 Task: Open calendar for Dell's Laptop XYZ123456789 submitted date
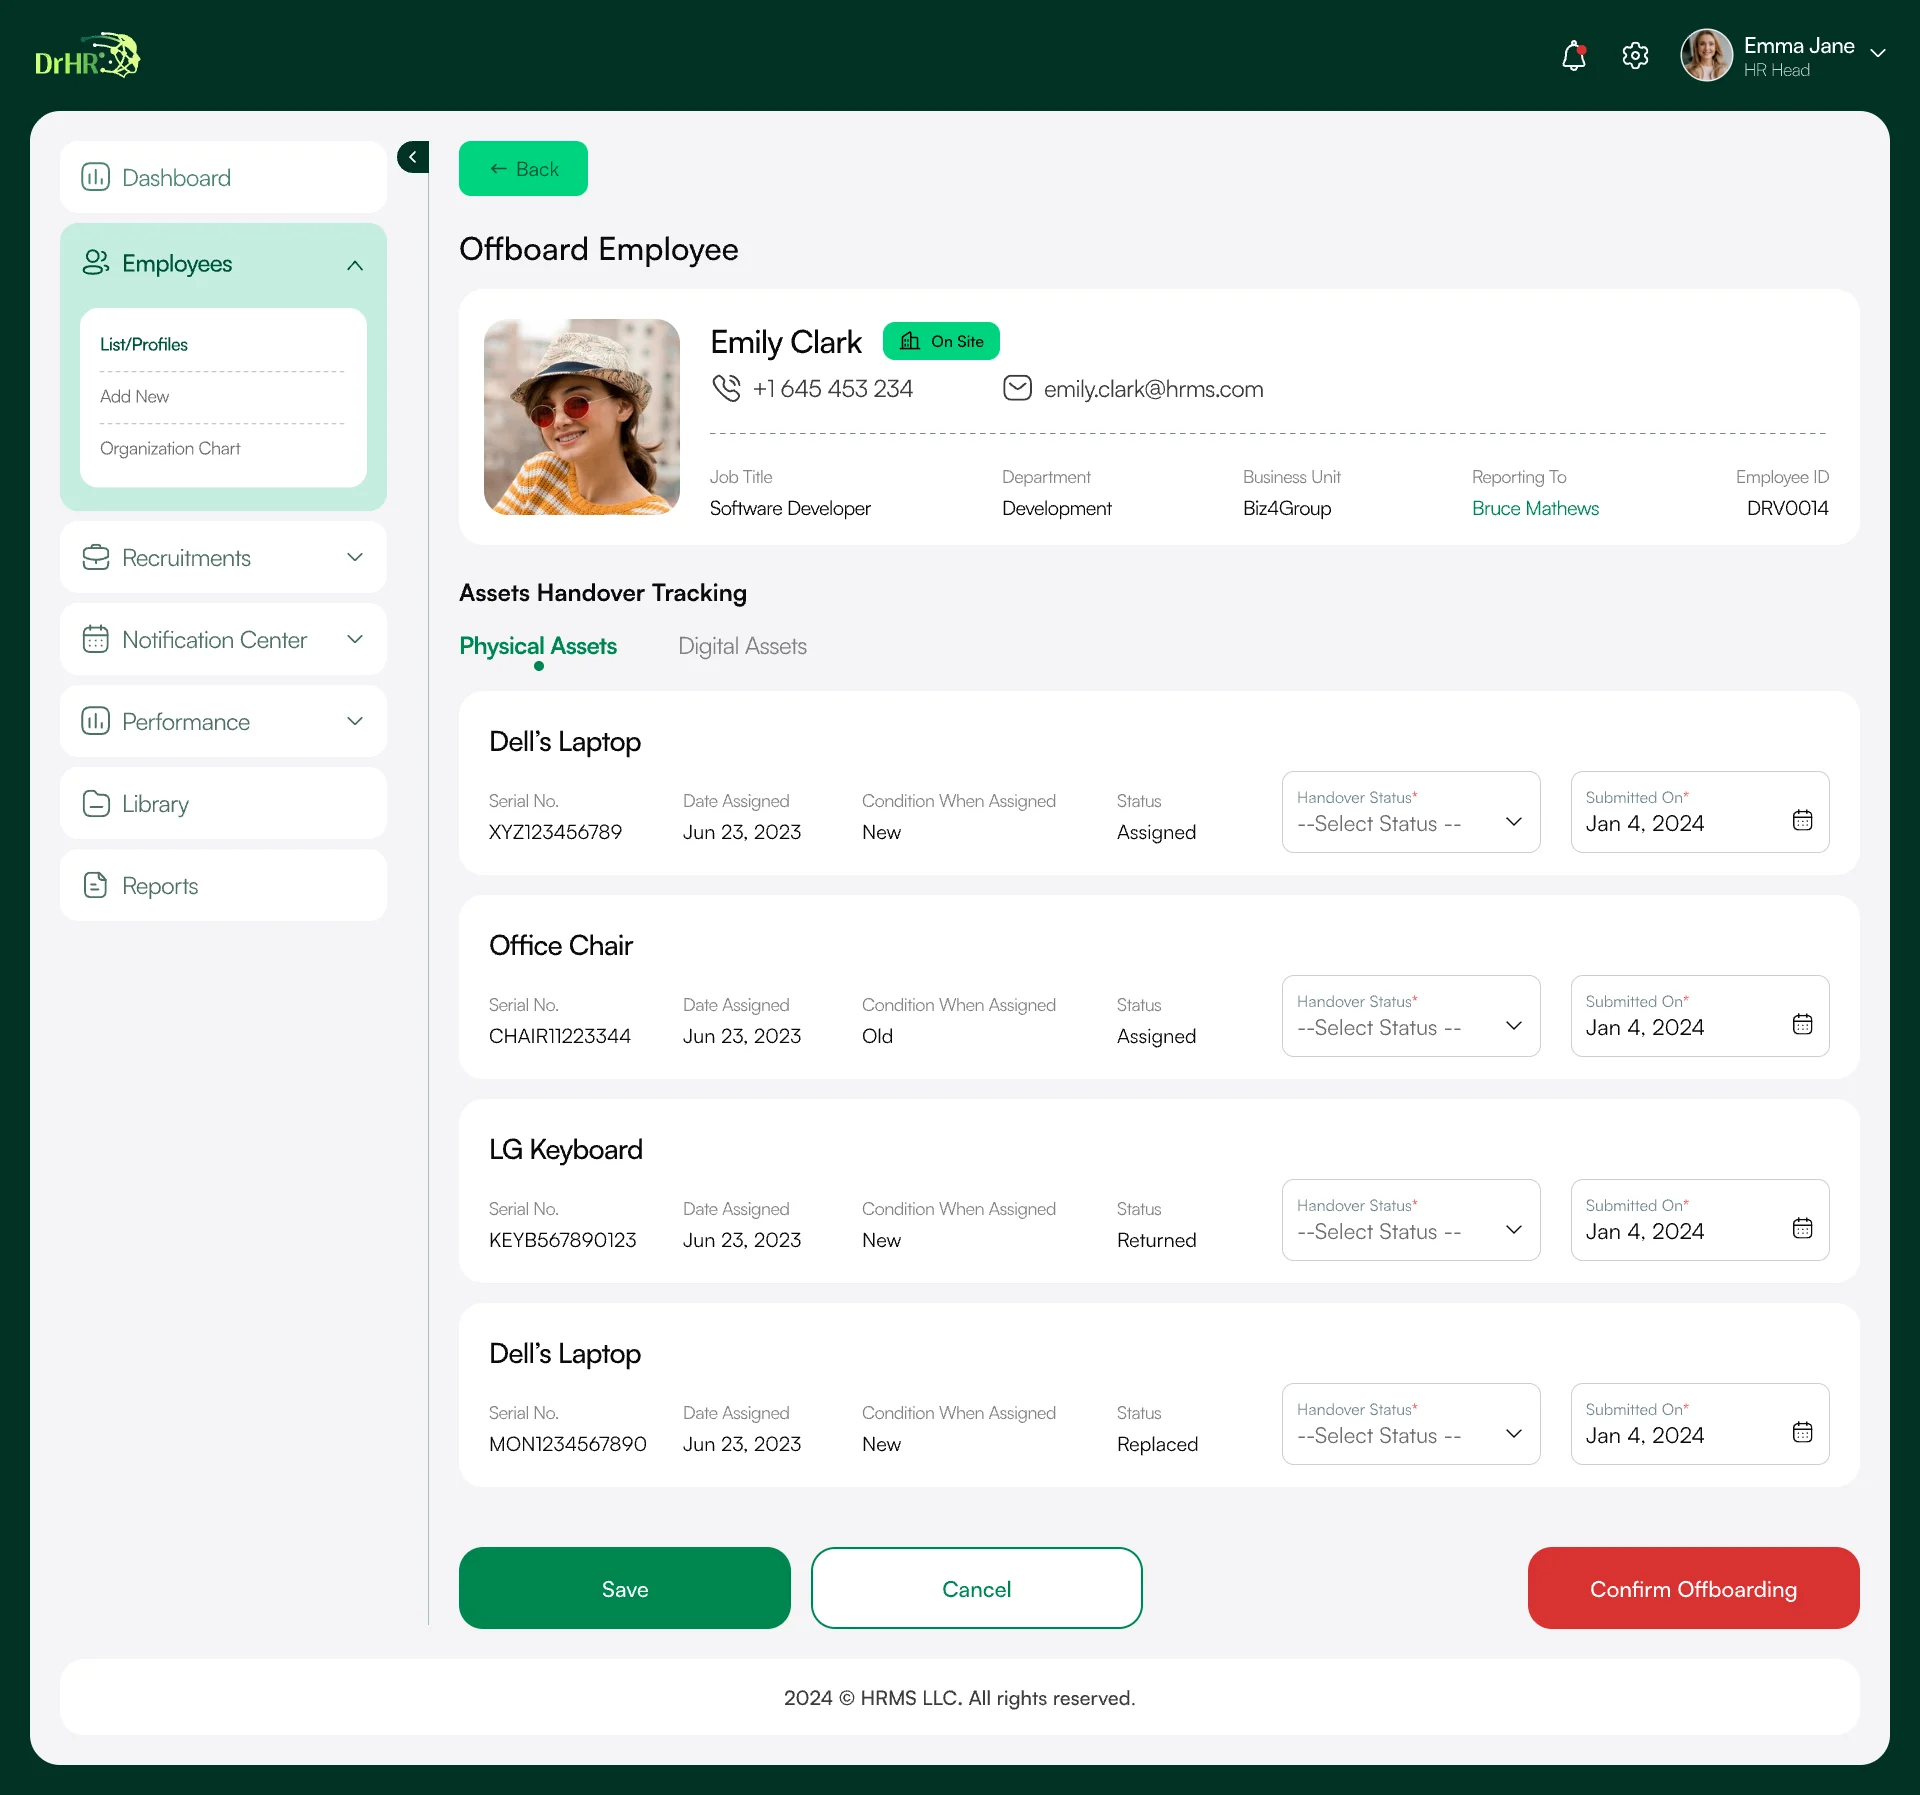[x=1802, y=820]
